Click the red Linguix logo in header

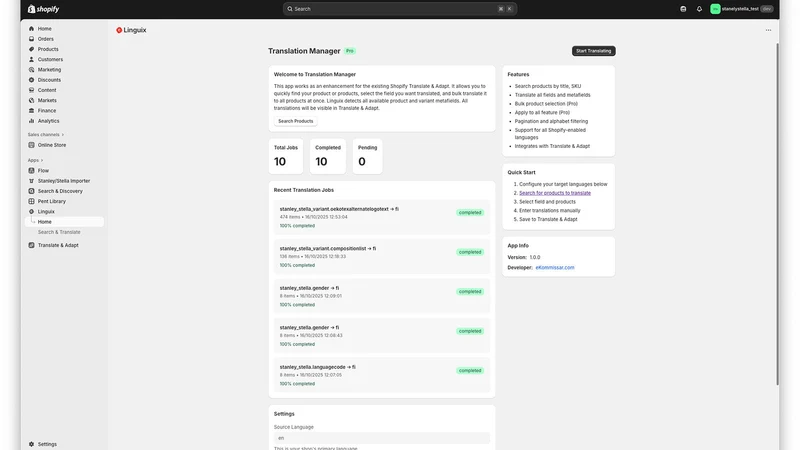(119, 30)
